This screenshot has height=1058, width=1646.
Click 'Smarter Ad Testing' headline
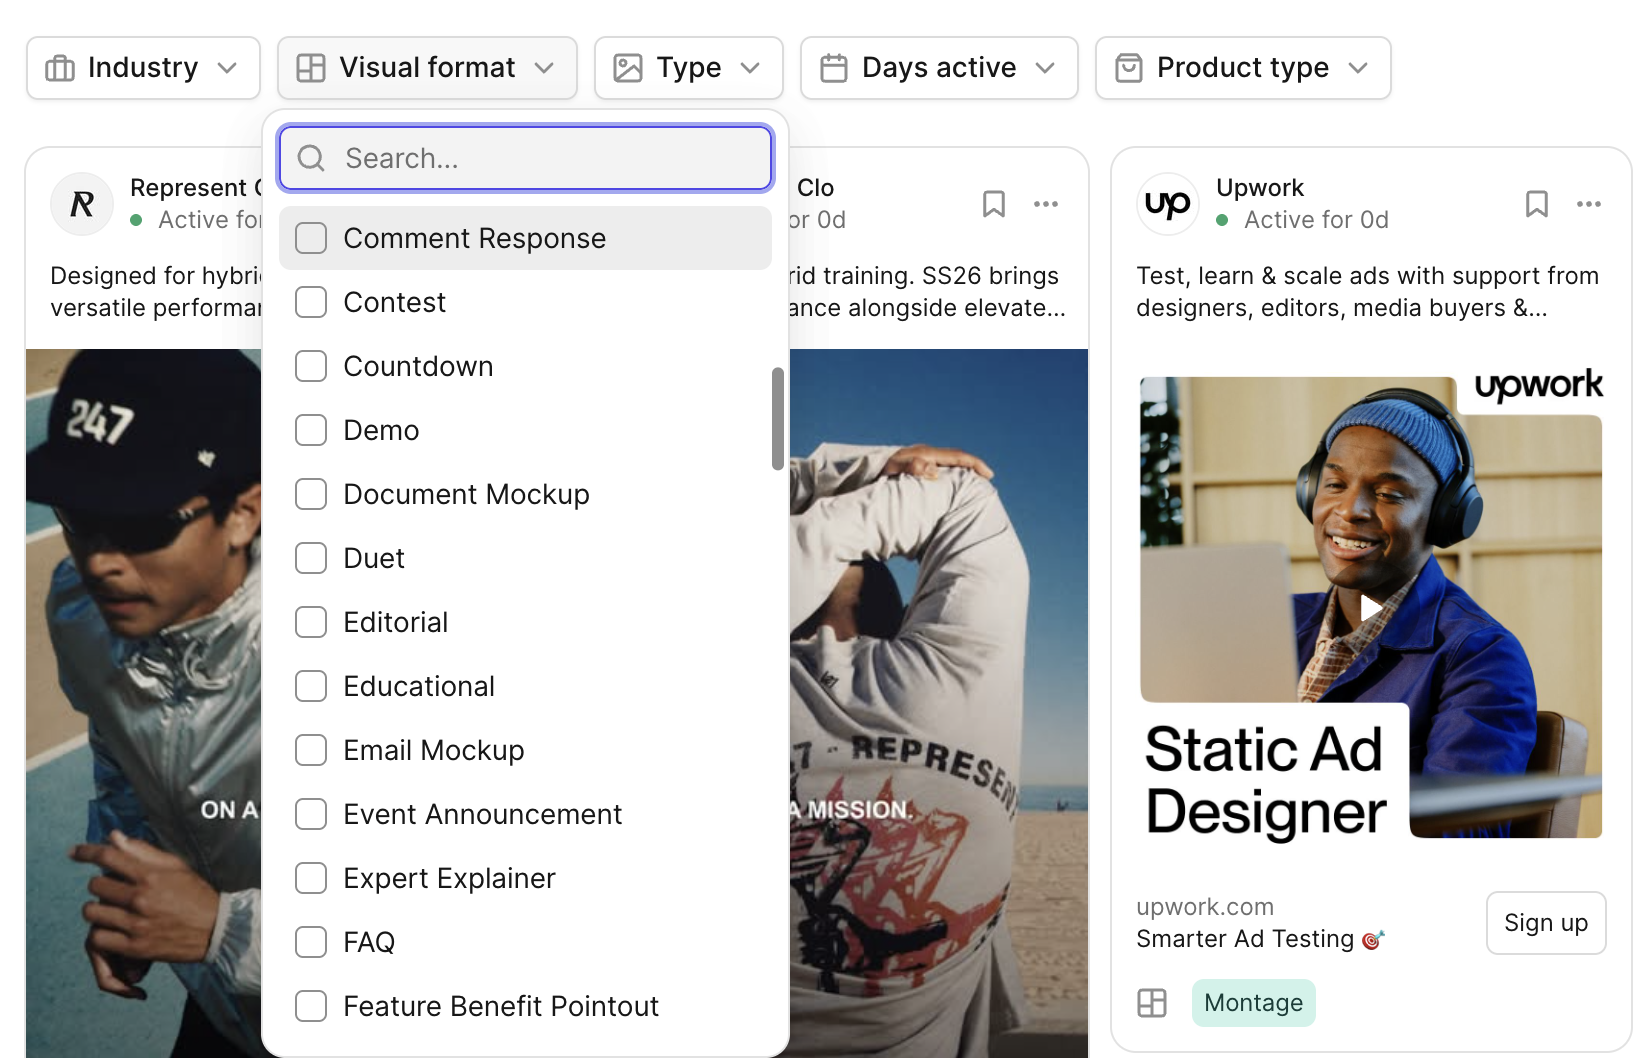tap(1245, 939)
